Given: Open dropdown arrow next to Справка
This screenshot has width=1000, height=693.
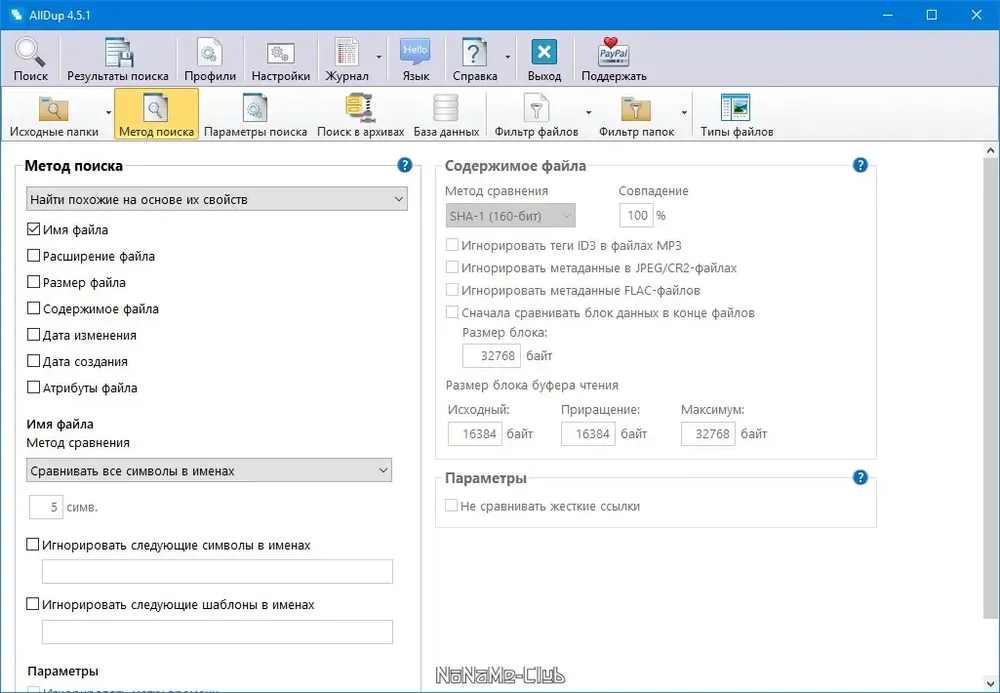Looking at the screenshot, I should coord(508,57).
